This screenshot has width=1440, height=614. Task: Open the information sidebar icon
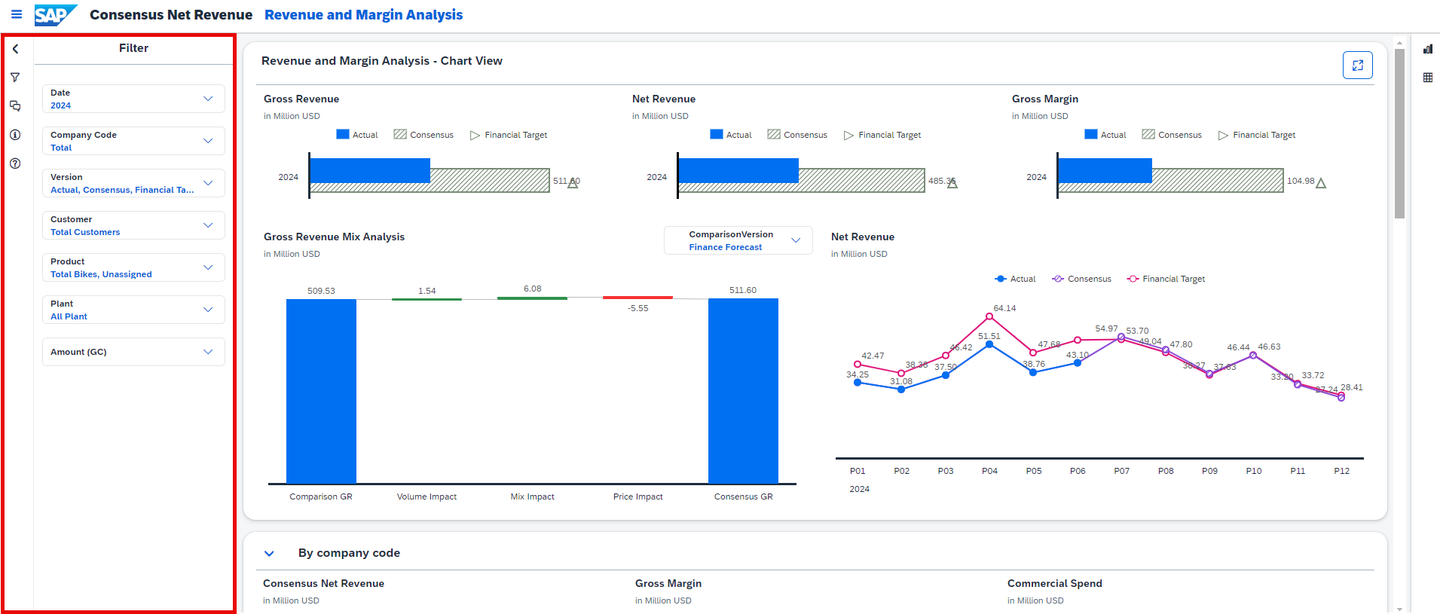15,134
